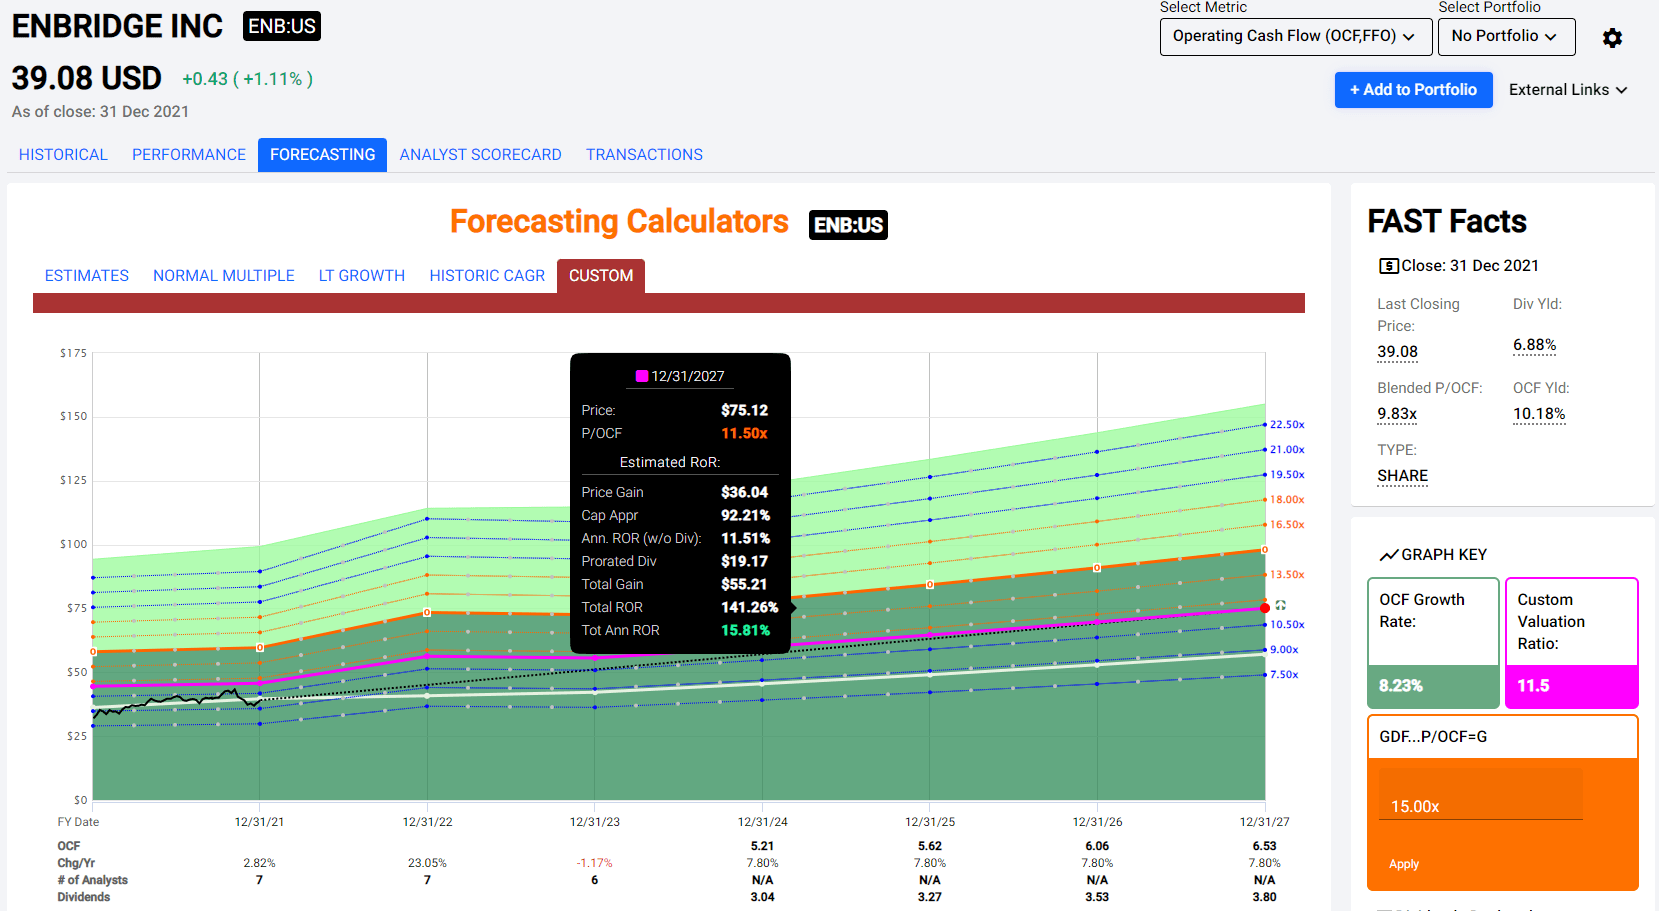Click the 10.50x multiple line label

(1287, 625)
